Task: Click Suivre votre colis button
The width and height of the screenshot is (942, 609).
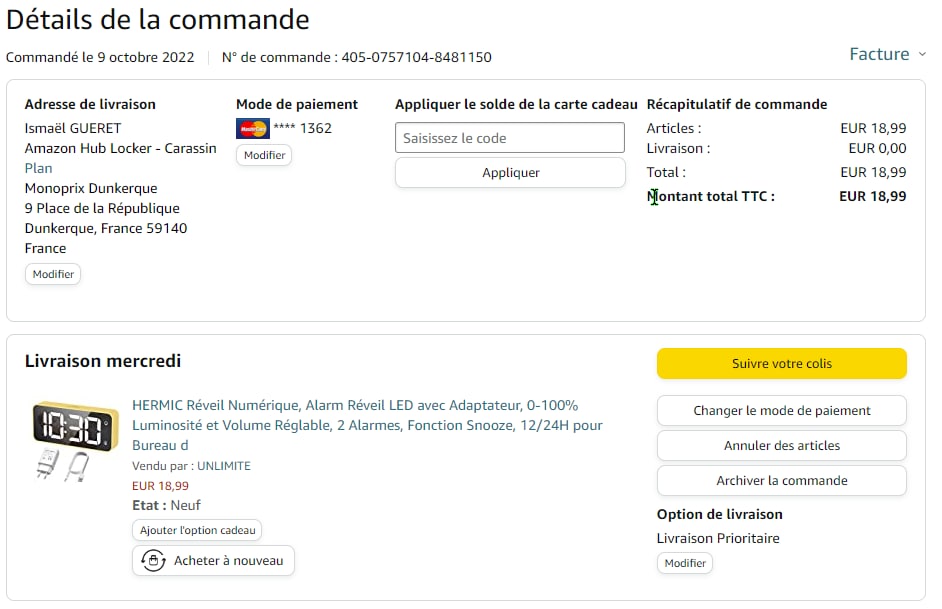Action: 781,363
